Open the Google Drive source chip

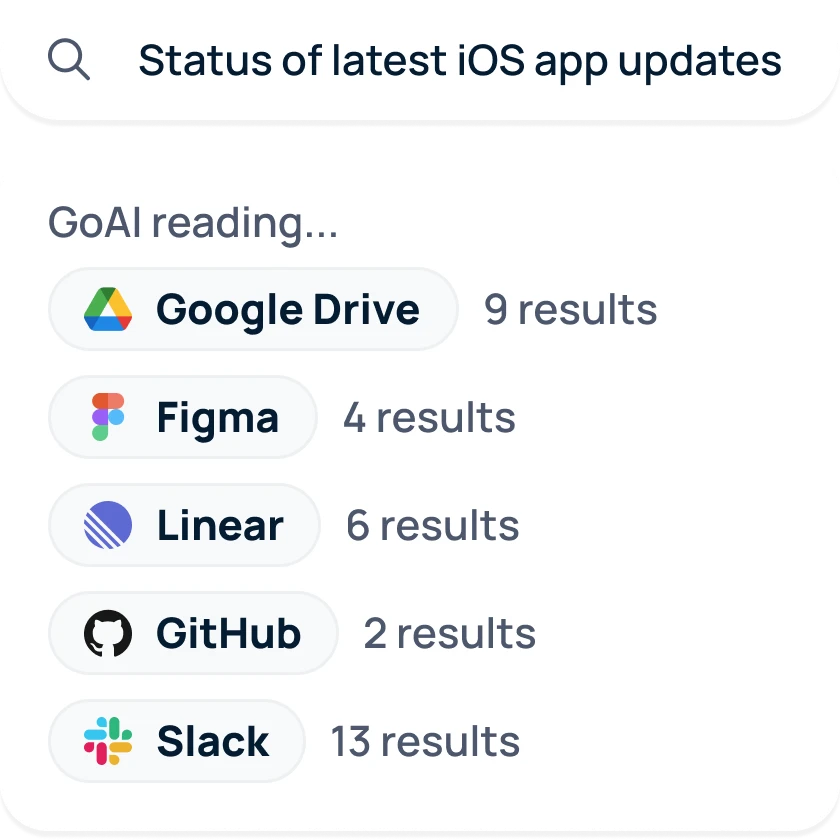pos(252,309)
